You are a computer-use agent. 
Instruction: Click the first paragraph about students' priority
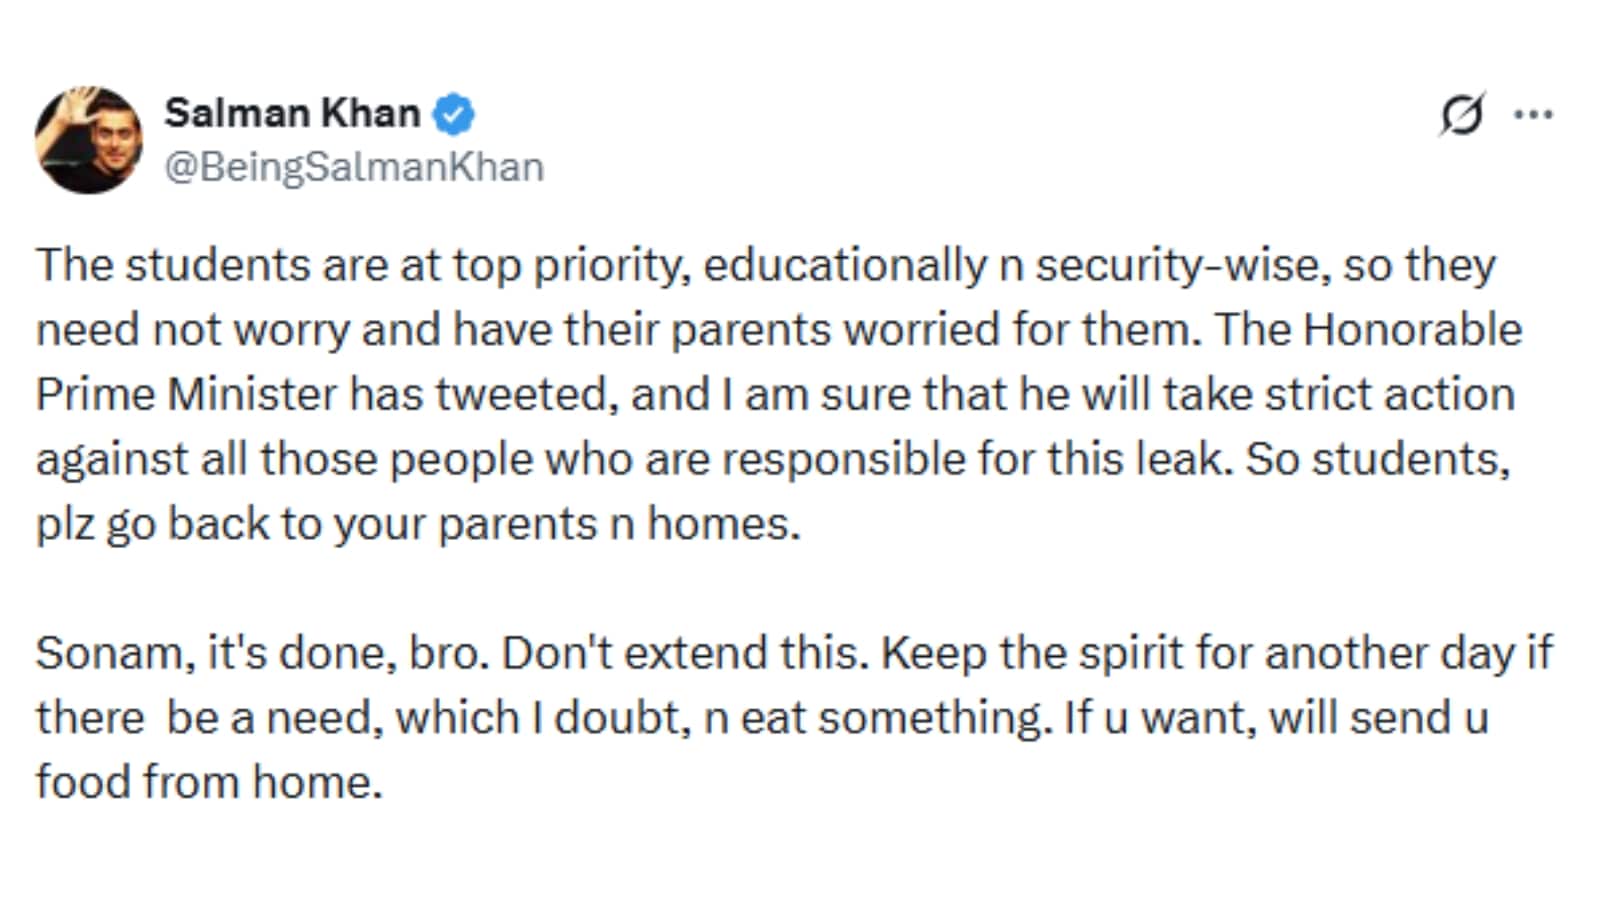[x=779, y=394]
